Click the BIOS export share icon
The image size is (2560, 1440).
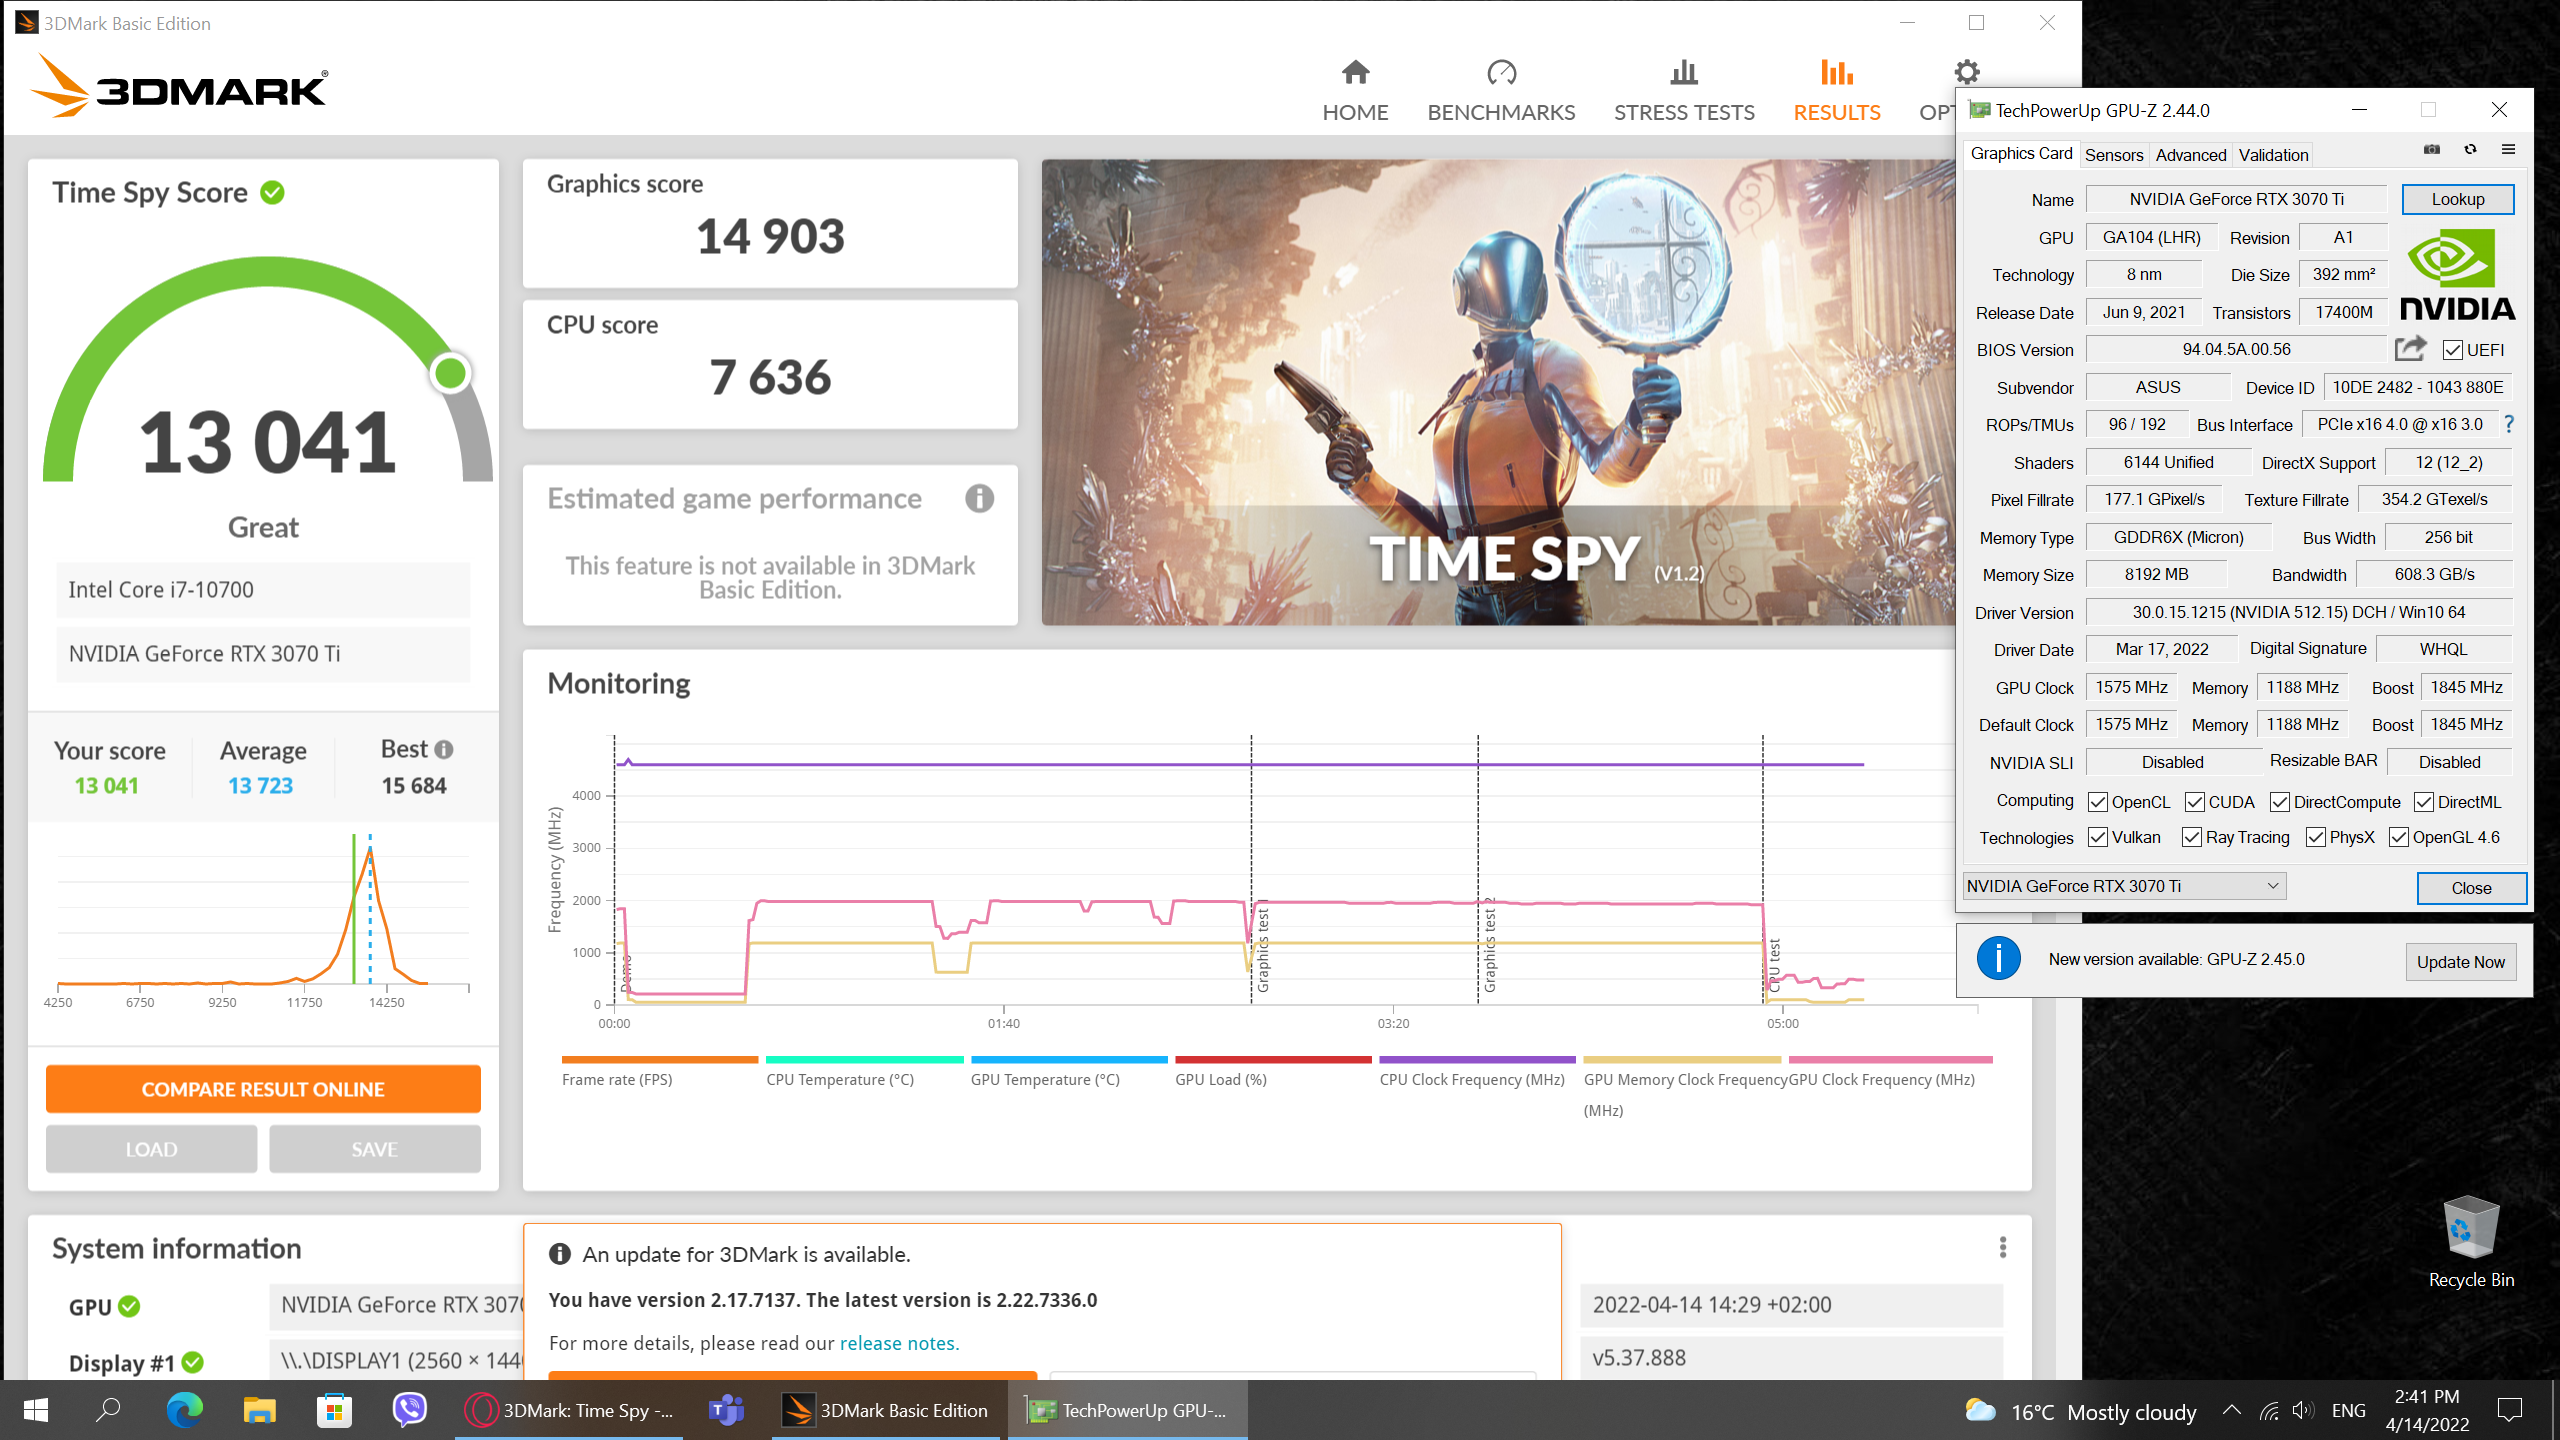click(x=2410, y=349)
